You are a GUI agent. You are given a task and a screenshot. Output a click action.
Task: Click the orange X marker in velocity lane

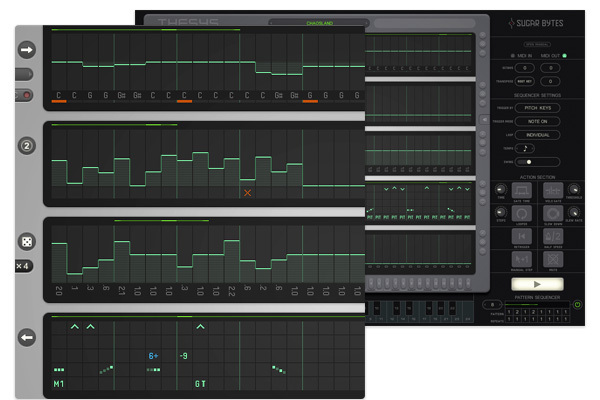point(248,193)
